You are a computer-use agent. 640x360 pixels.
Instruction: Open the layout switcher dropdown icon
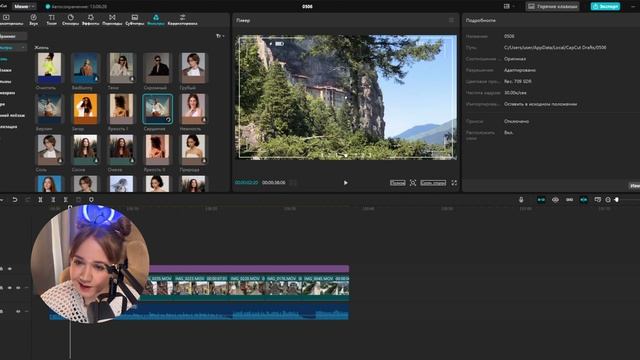click(509, 6)
